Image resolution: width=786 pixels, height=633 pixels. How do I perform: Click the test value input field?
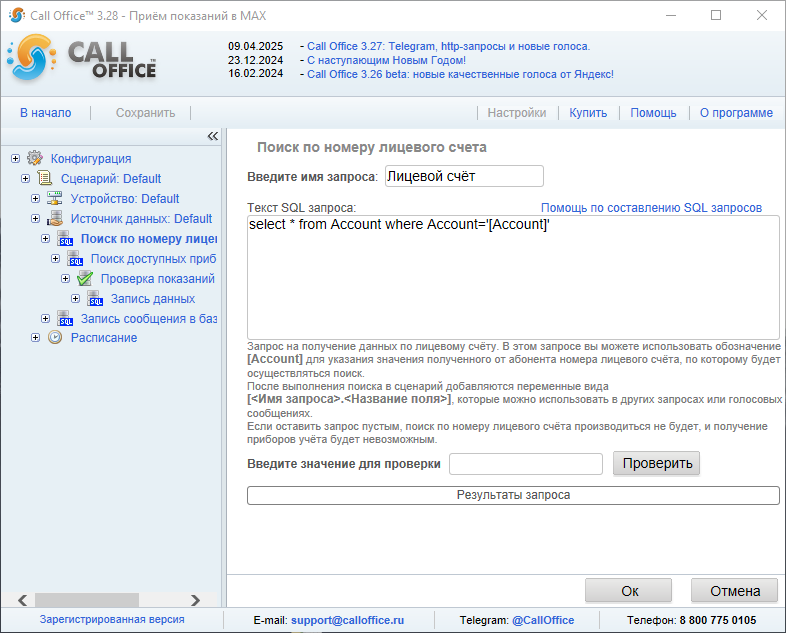tap(525, 464)
